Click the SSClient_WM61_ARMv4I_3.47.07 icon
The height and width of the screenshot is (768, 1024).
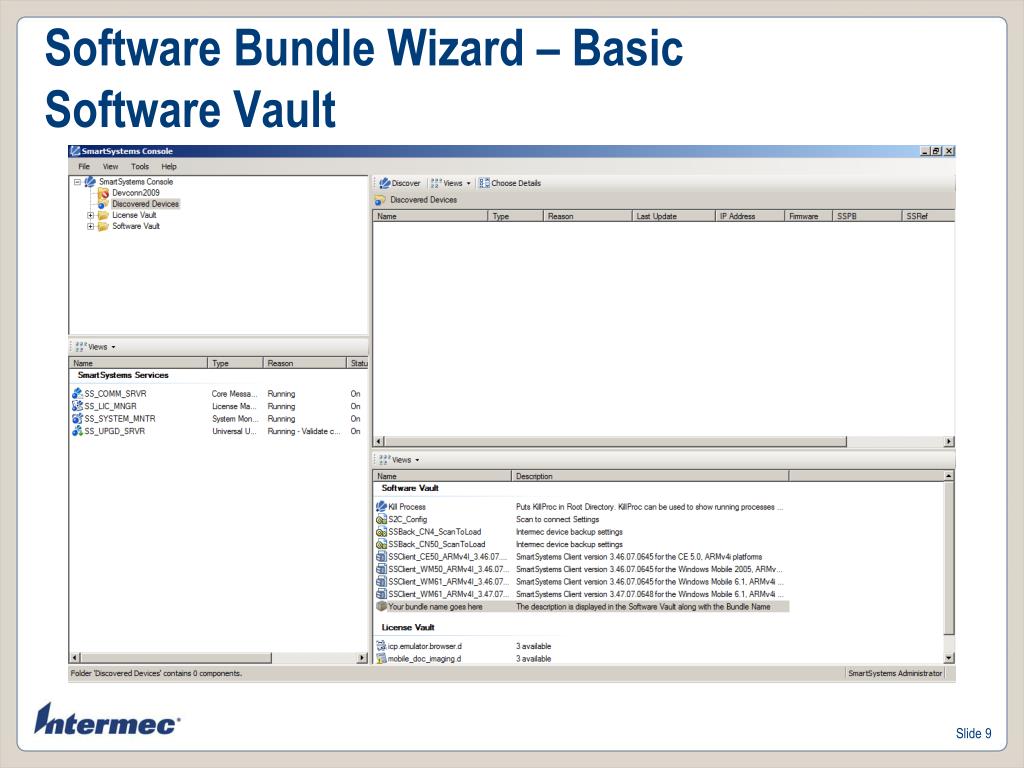[381, 594]
